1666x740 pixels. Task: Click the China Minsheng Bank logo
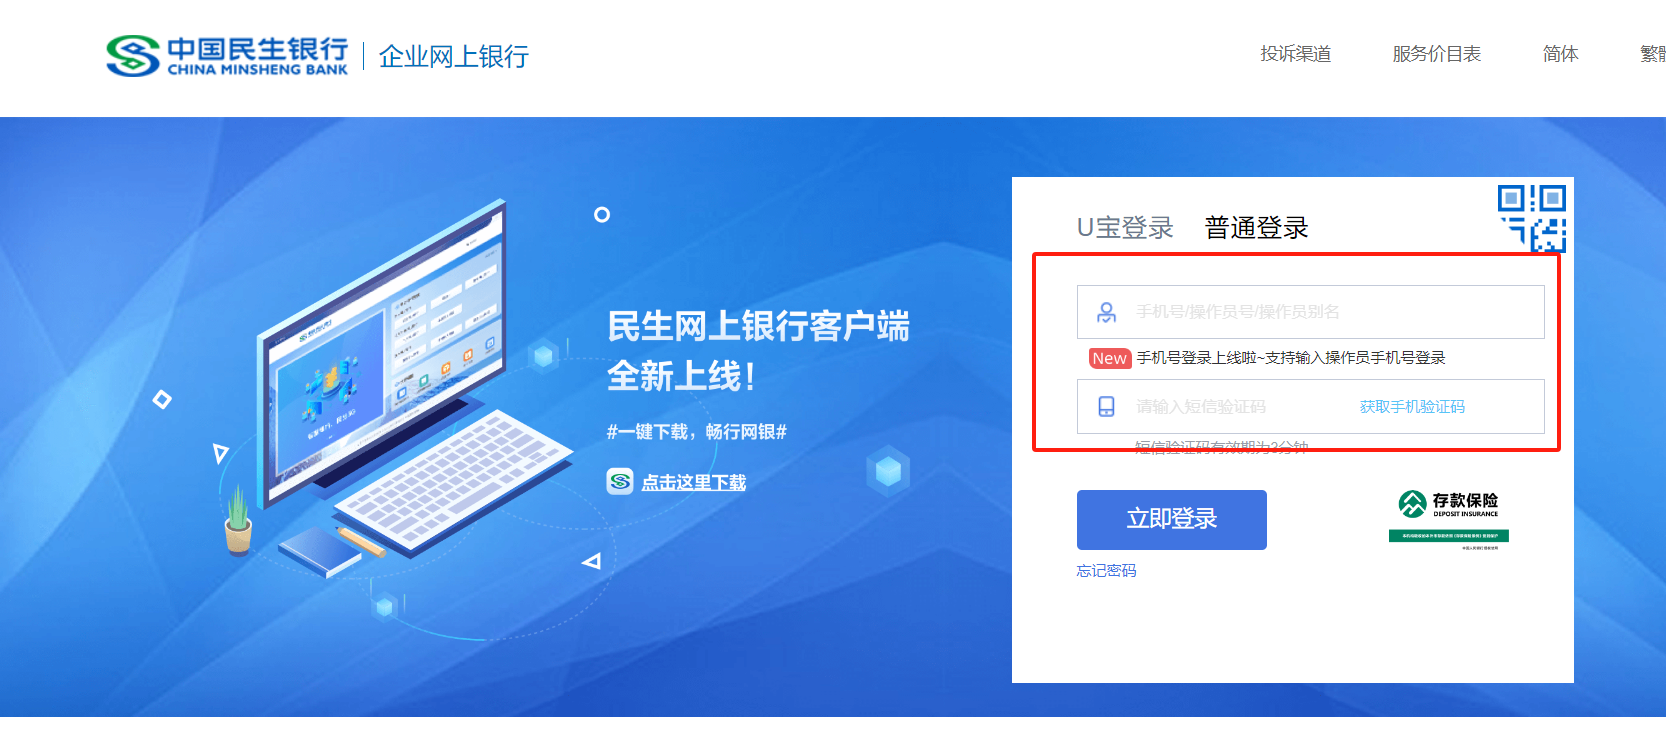[x=228, y=56]
